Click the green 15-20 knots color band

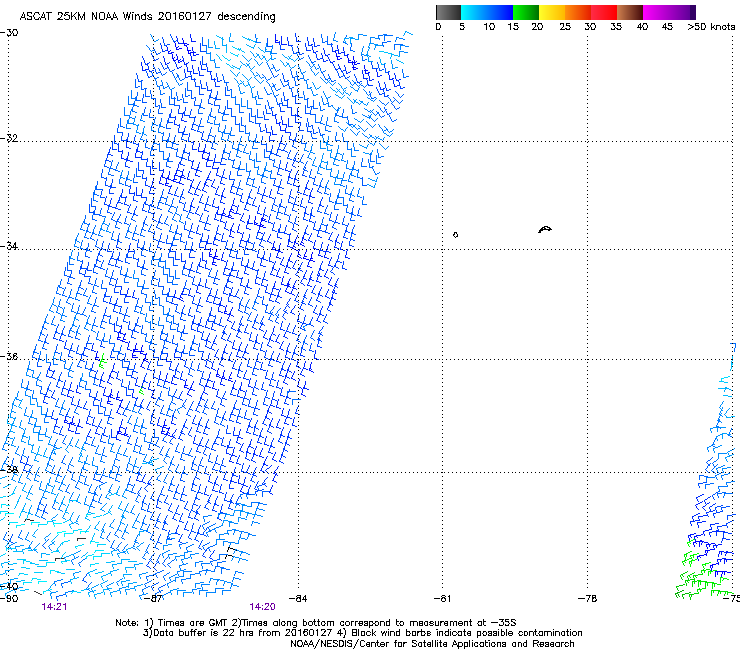(526, 12)
